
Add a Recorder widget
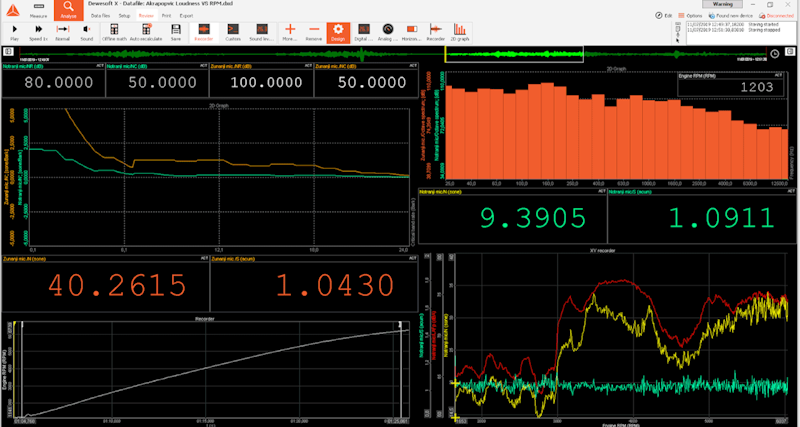435,33
